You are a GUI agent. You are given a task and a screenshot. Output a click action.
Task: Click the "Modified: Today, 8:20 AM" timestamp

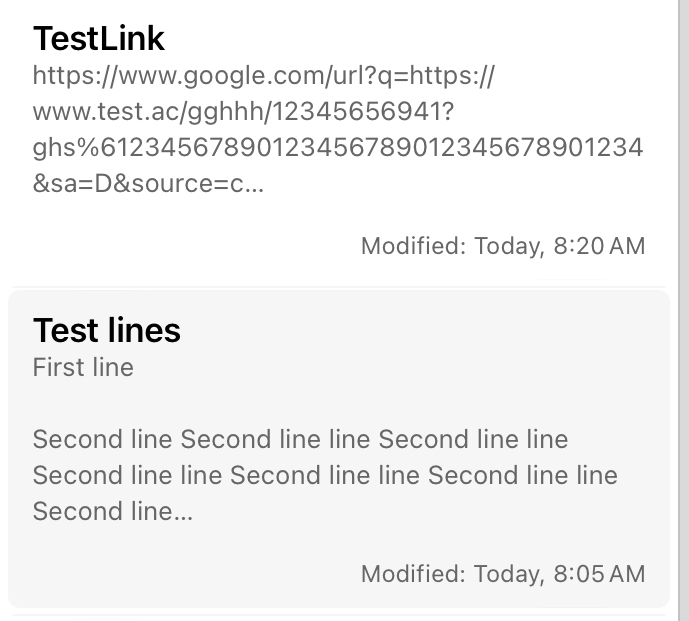point(503,246)
